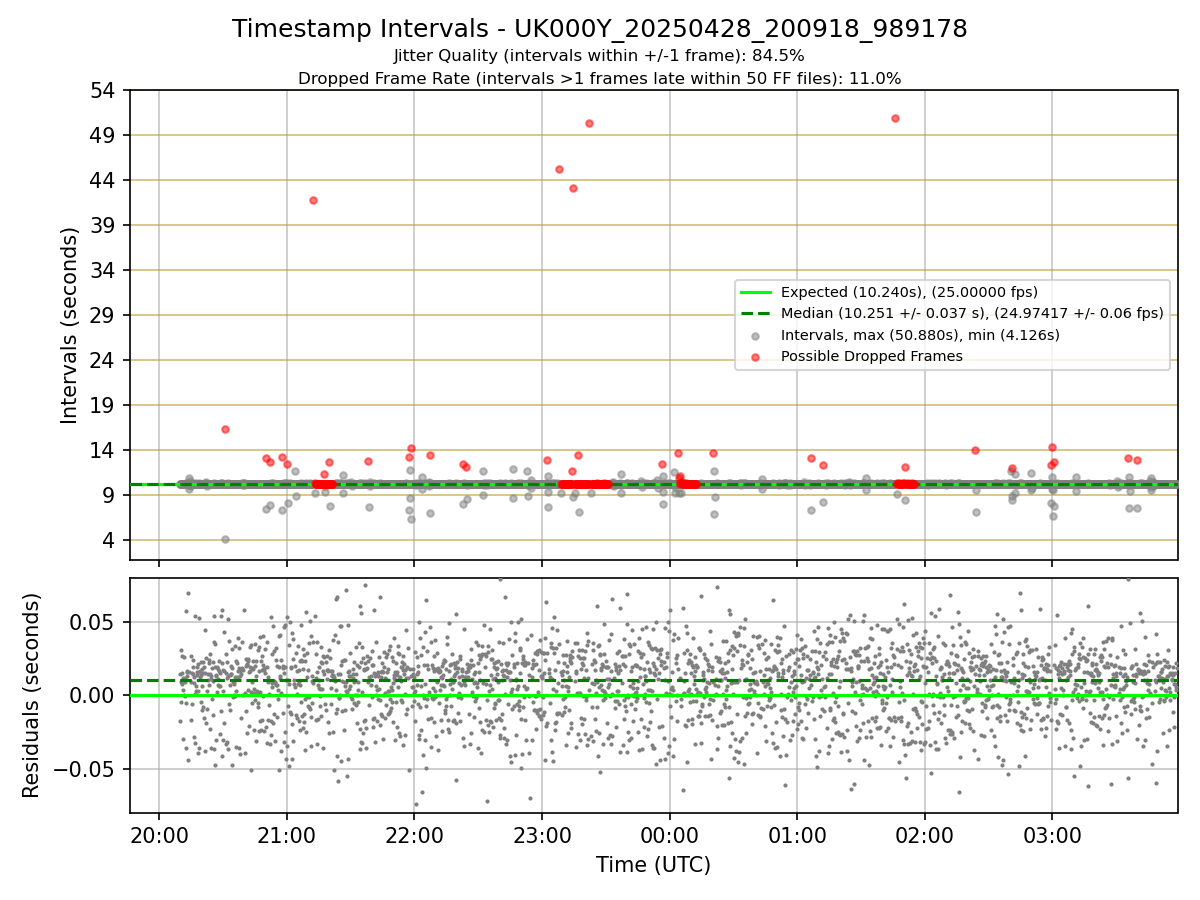
Task: Click the "Time (UTC)" x-axis label
Action: (x=653, y=865)
